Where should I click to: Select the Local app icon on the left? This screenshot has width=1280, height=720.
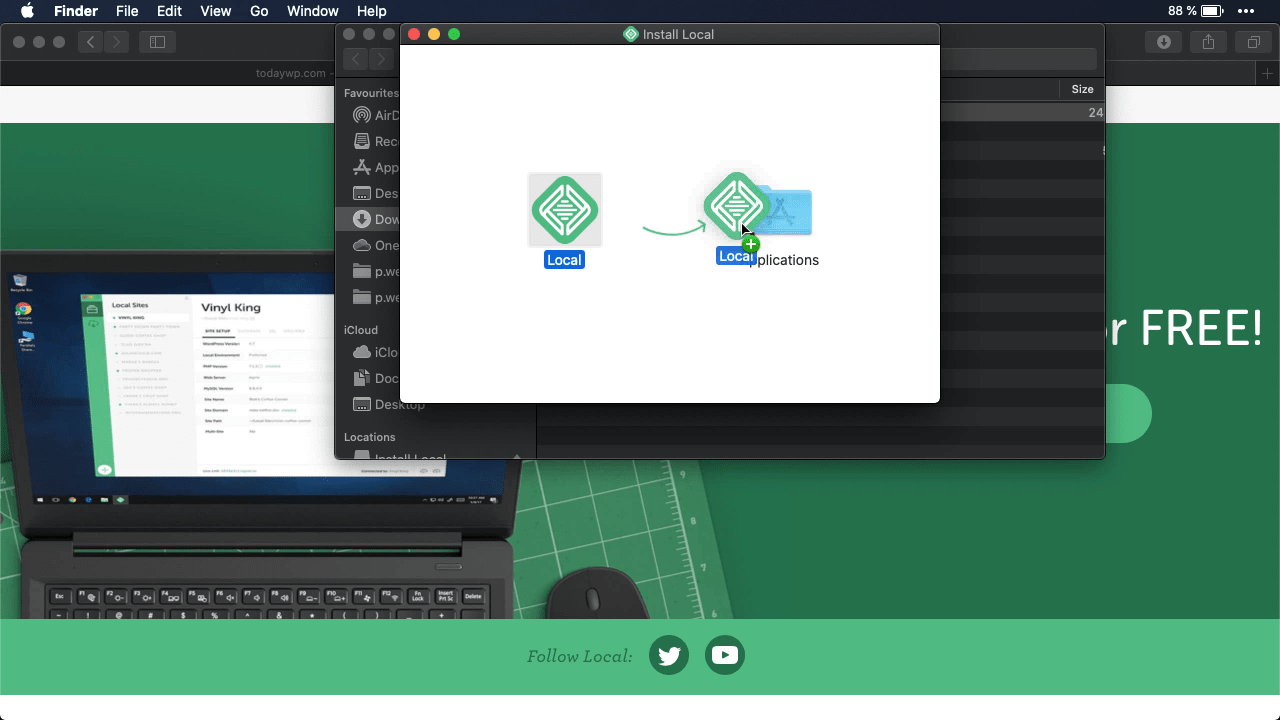tap(565, 210)
